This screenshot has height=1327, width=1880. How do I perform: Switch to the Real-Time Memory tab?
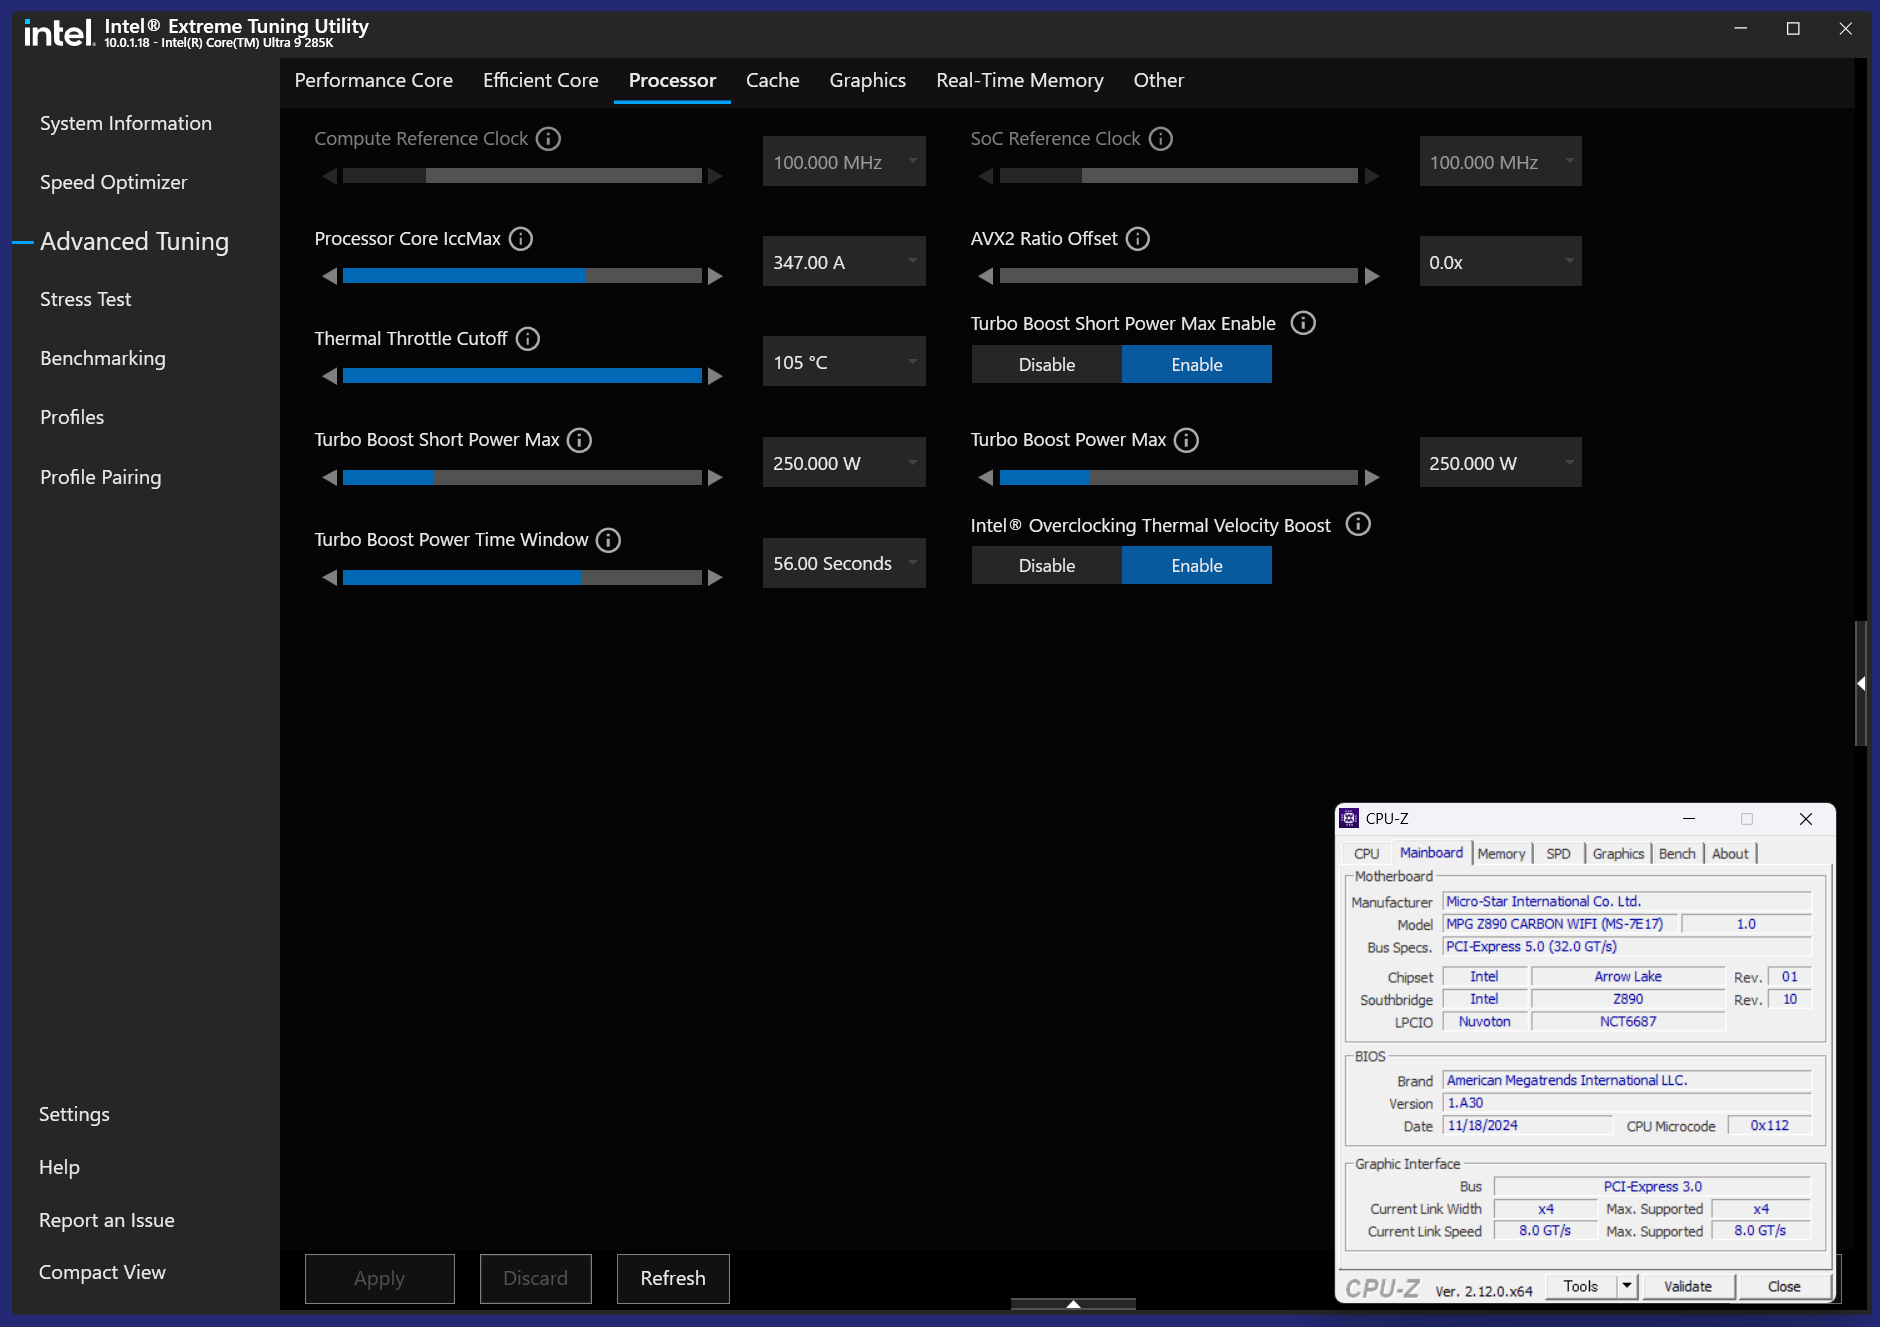pos(1019,80)
